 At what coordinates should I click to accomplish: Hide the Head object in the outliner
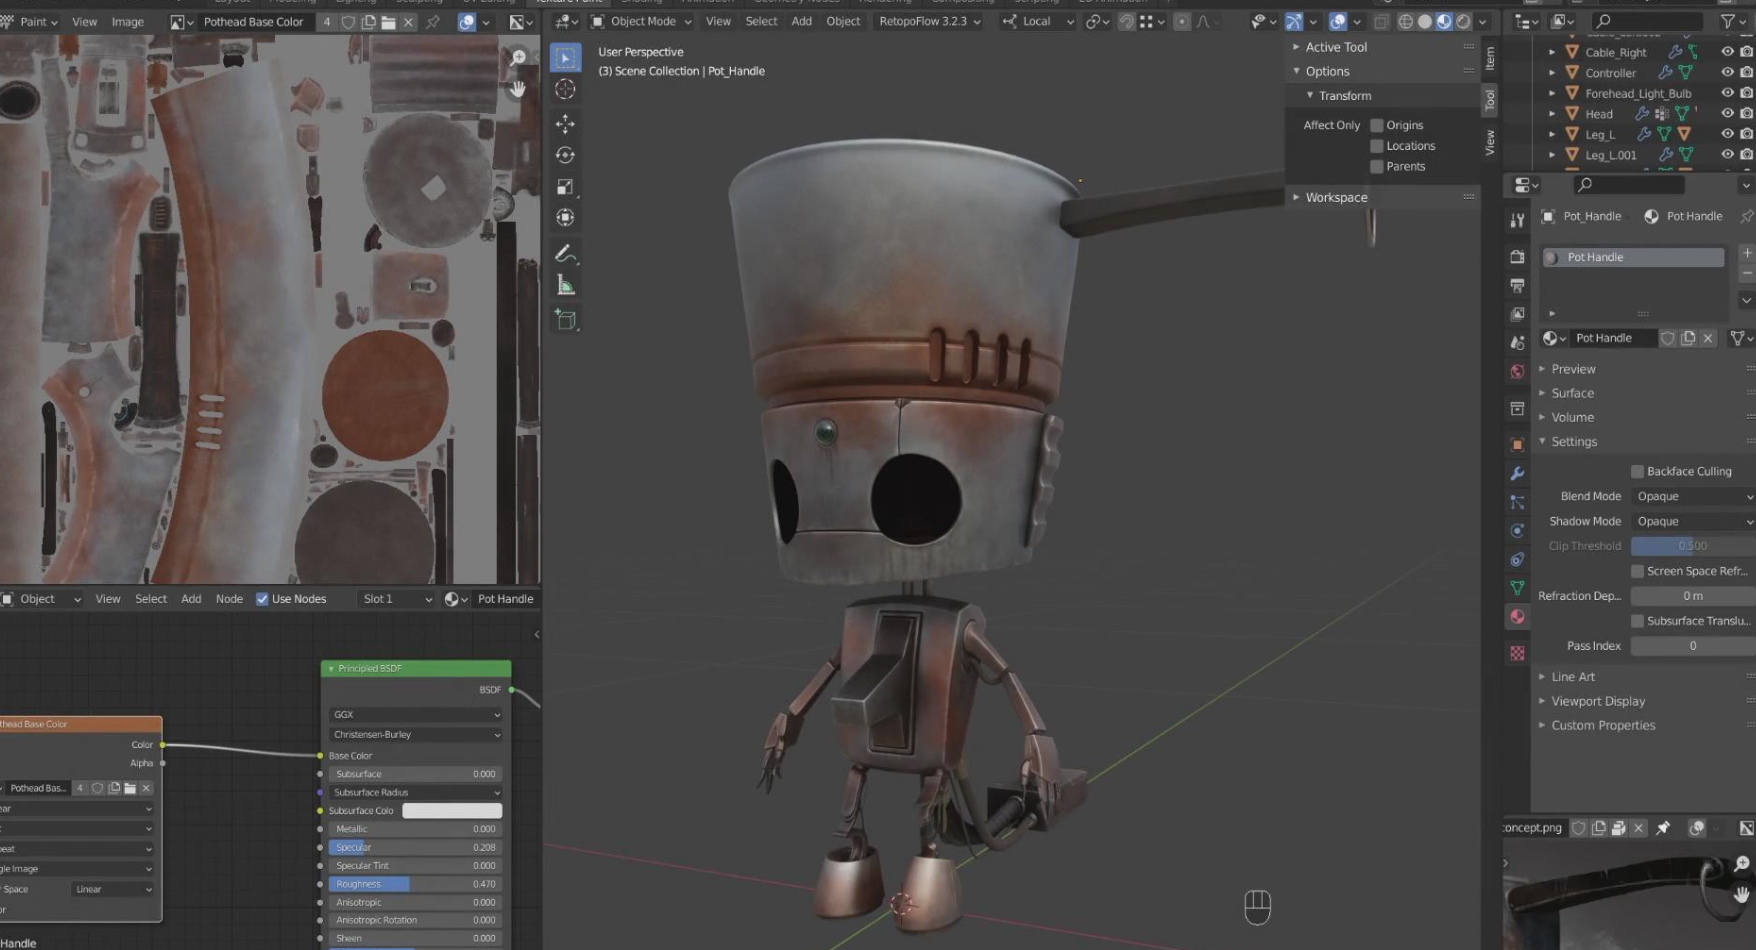click(x=1727, y=114)
